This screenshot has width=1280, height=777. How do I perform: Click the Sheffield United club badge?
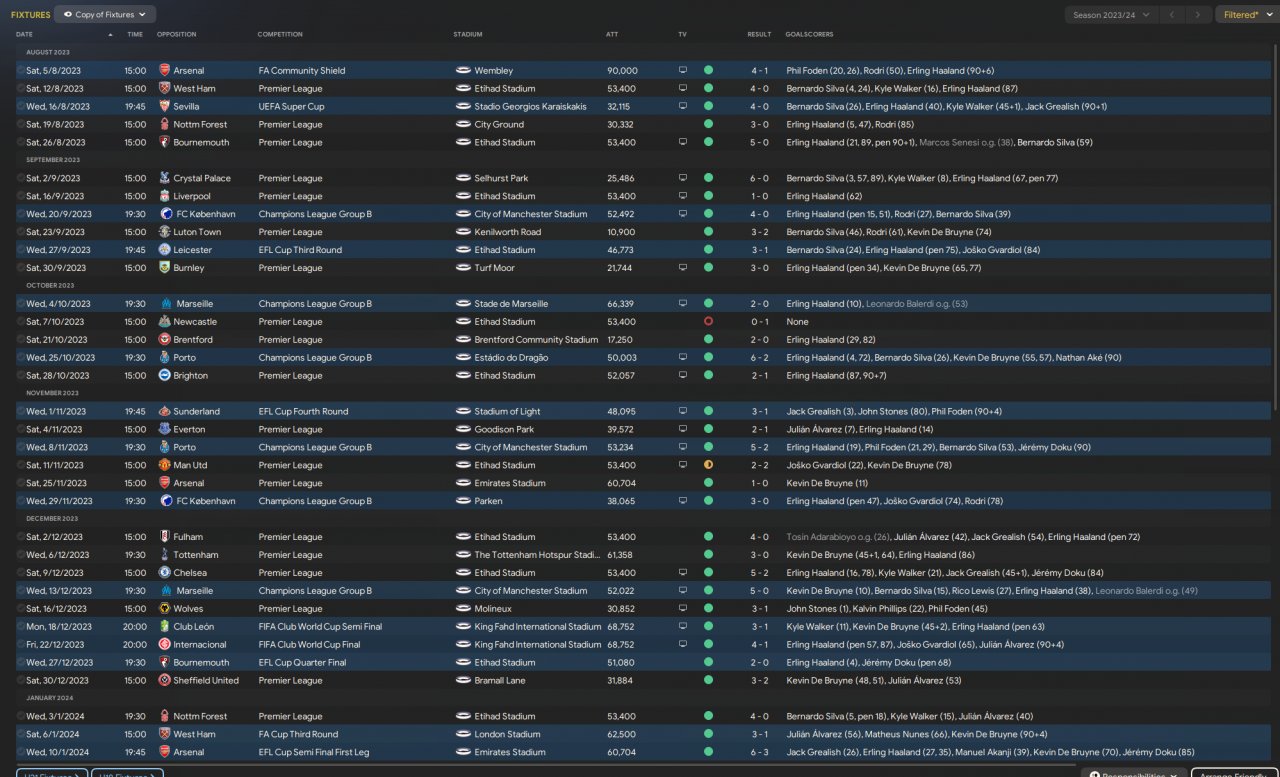[x=165, y=680]
